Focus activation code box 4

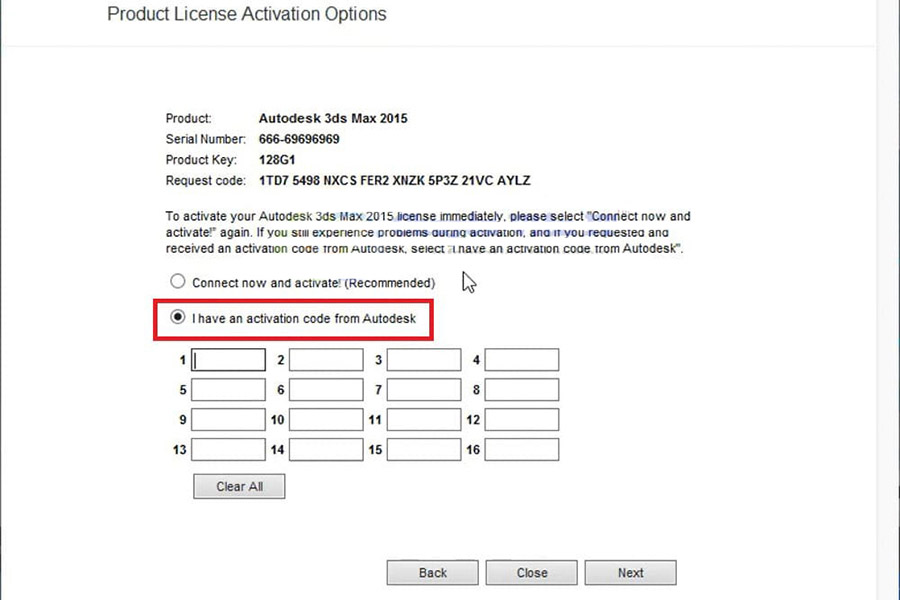click(522, 360)
